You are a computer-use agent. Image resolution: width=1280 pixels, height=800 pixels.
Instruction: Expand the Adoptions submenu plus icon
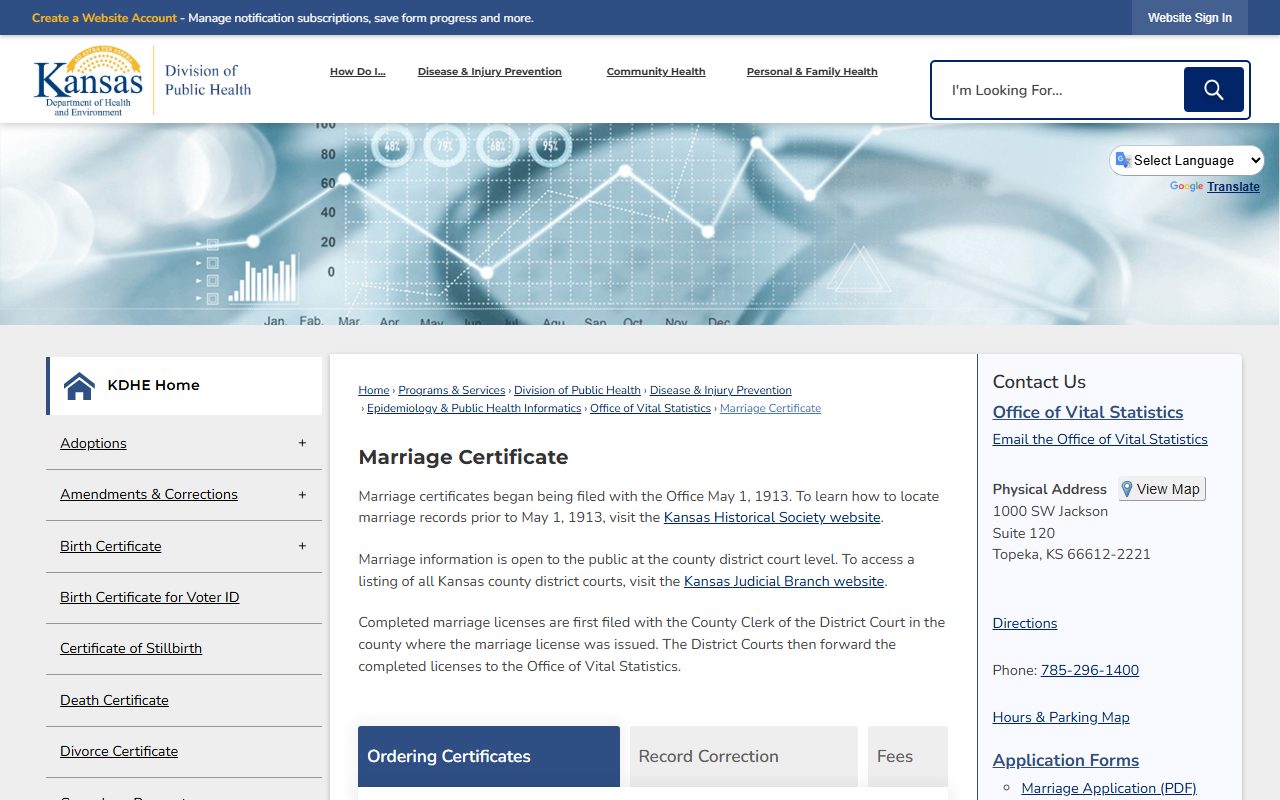(x=302, y=443)
